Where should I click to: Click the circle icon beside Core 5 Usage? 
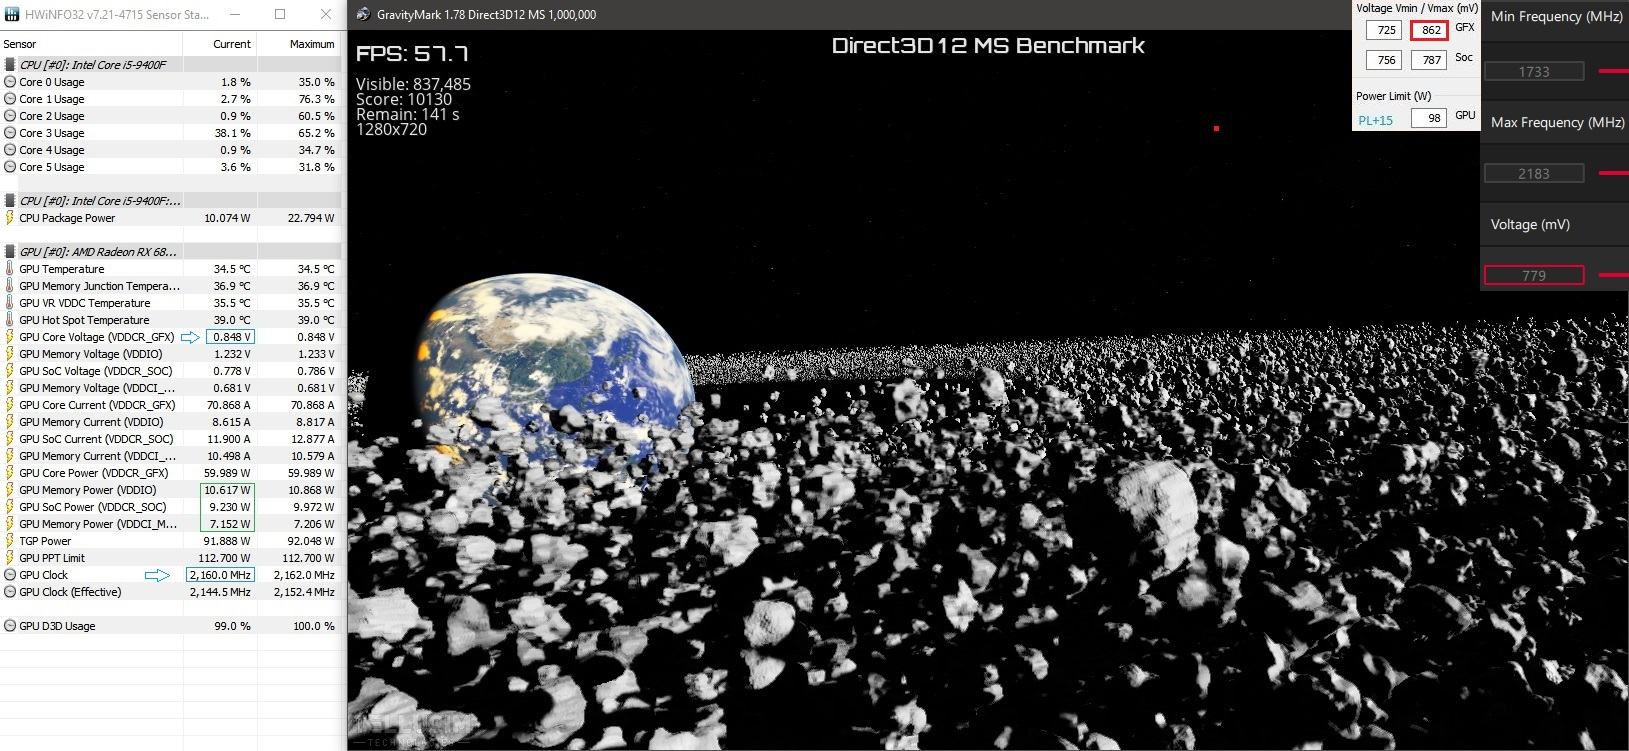(10, 167)
